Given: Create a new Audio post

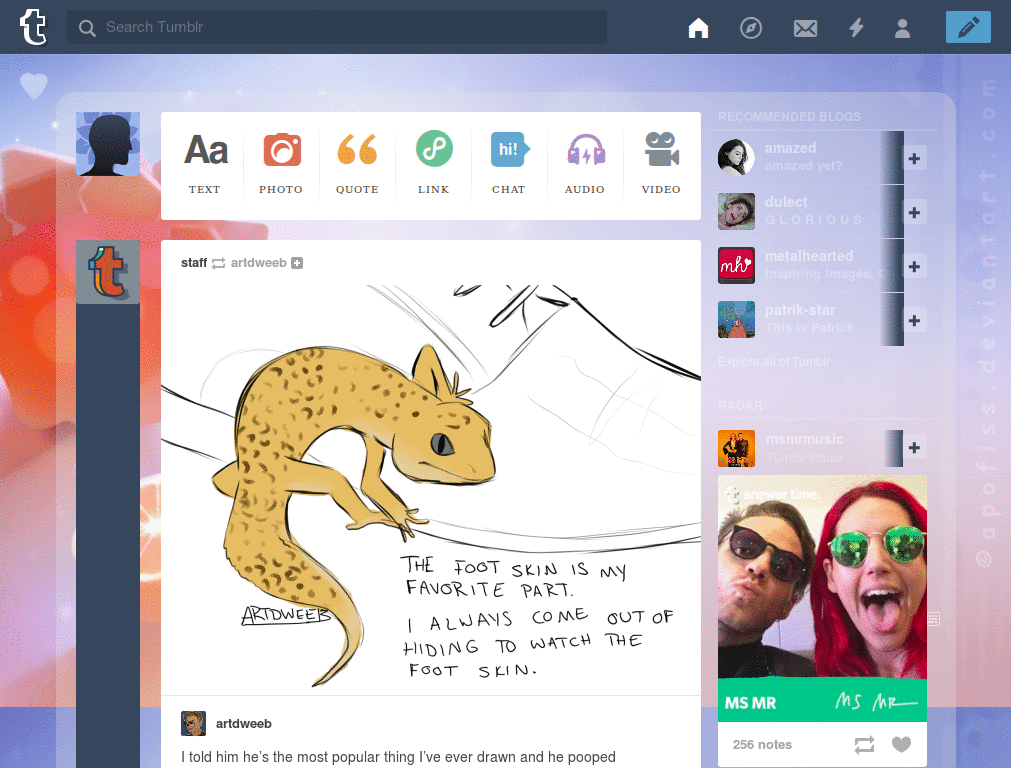Looking at the screenshot, I should click(585, 163).
